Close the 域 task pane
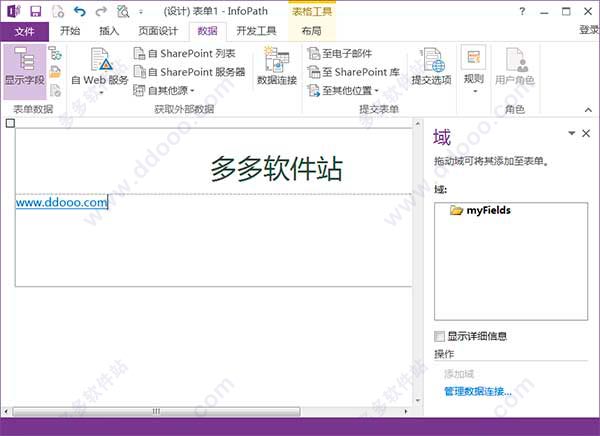 [586, 133]
